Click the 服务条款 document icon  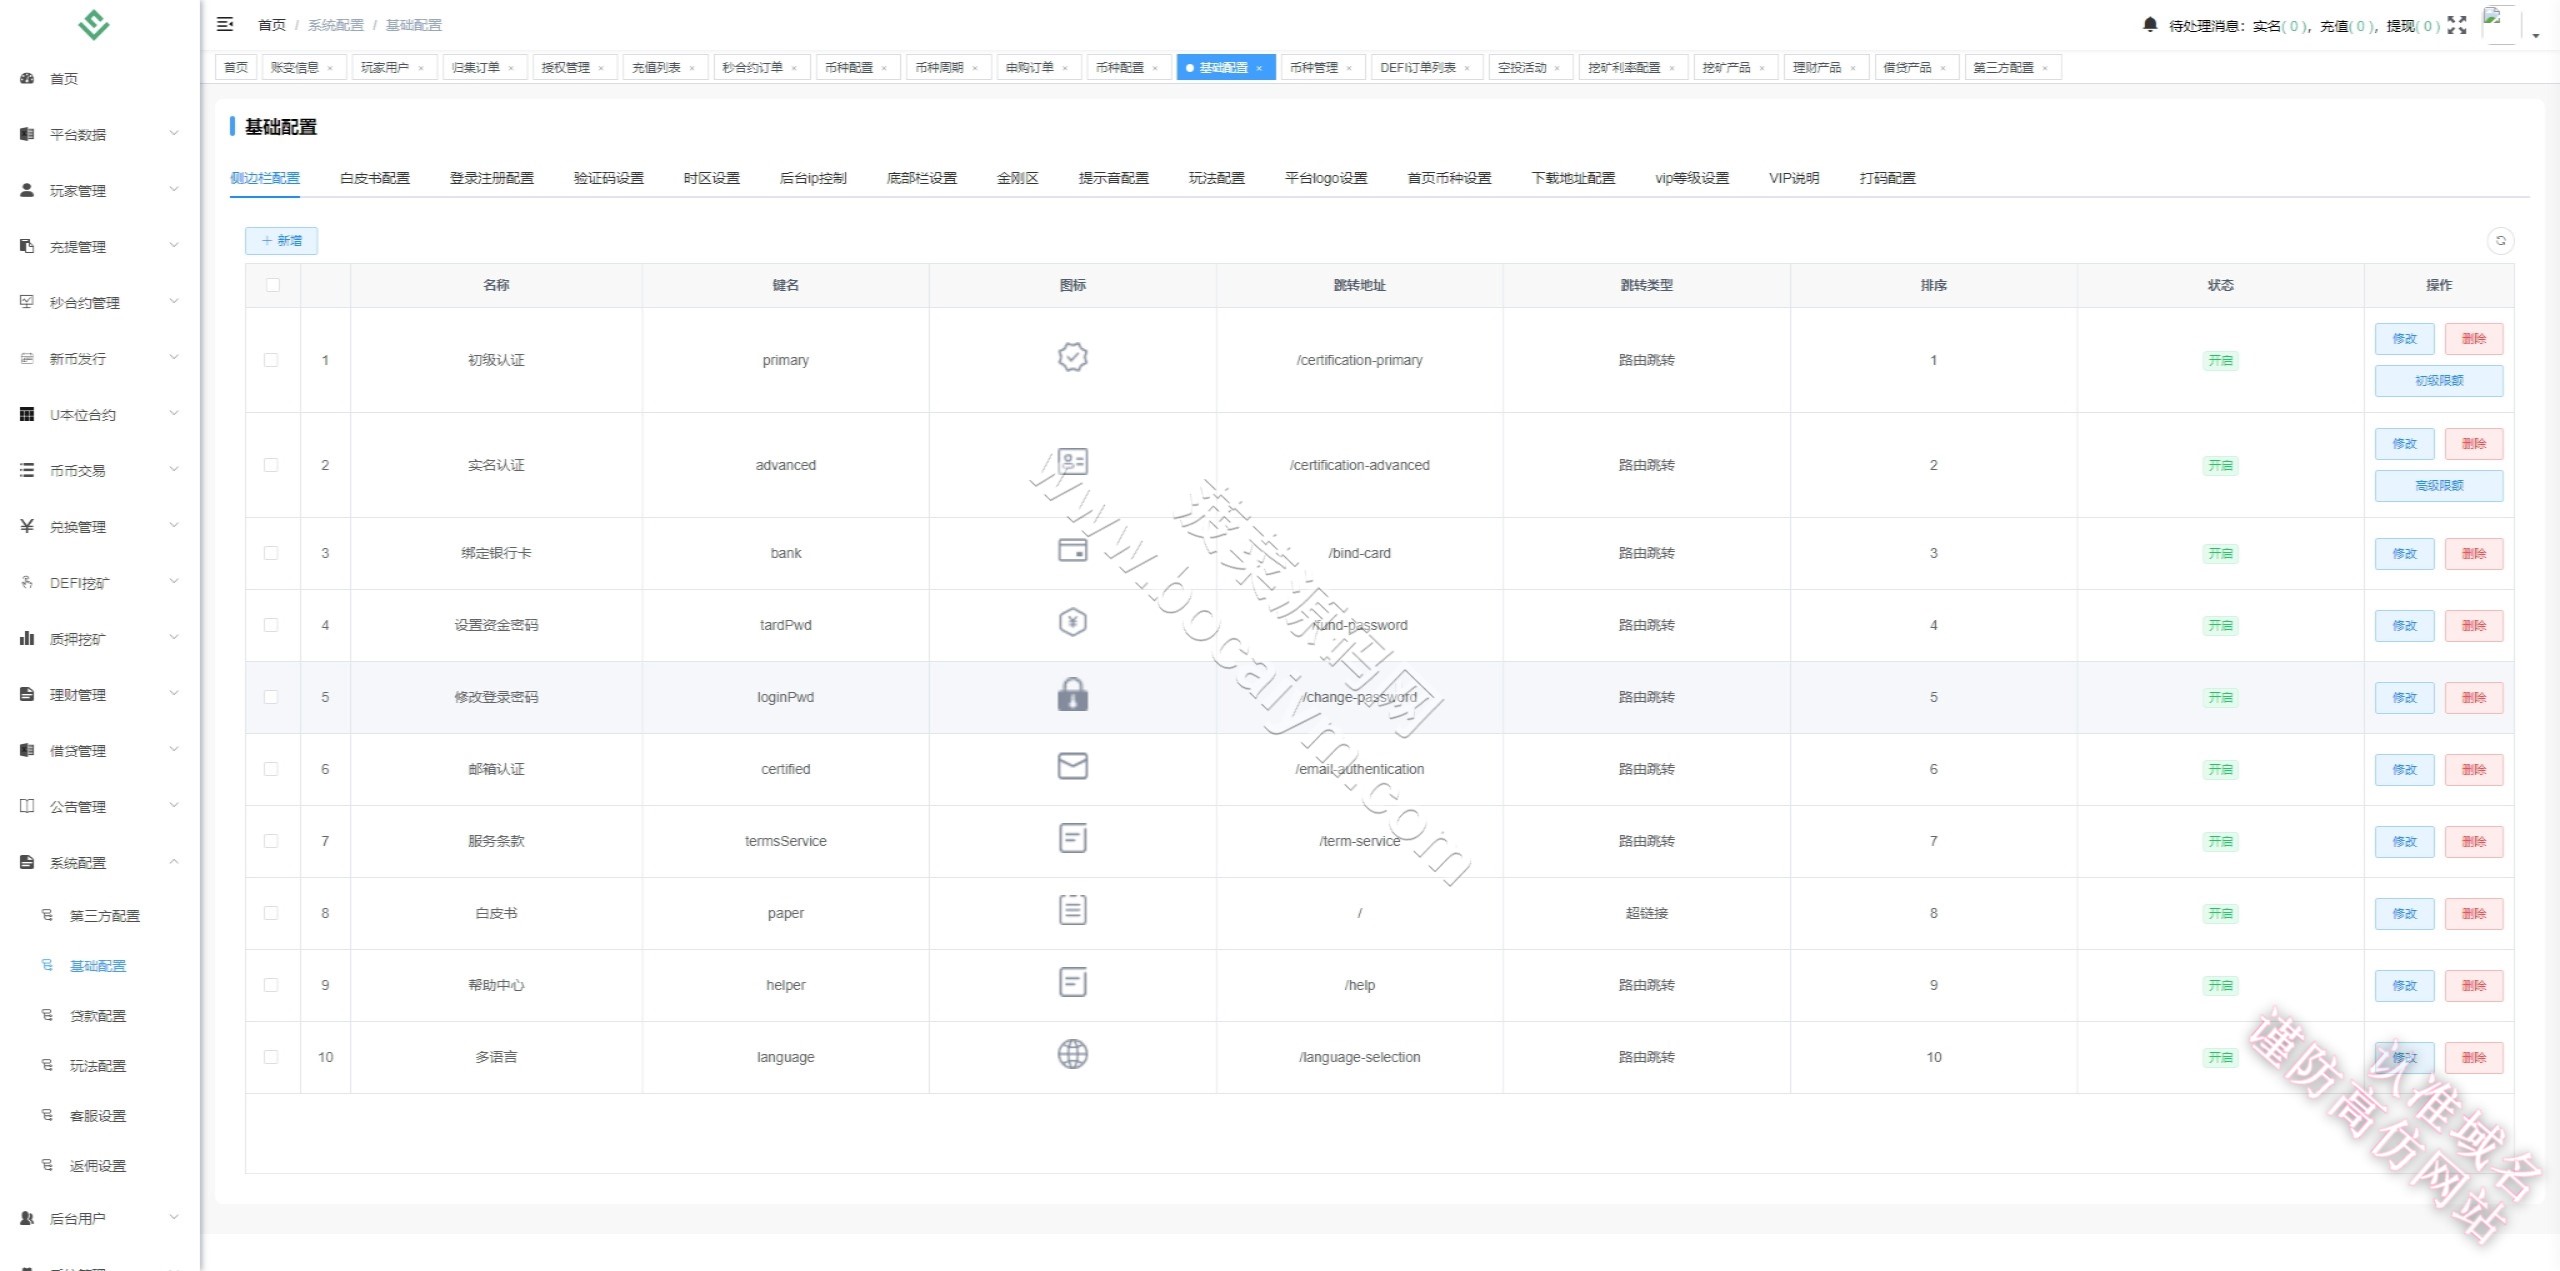pos(1072,838)
